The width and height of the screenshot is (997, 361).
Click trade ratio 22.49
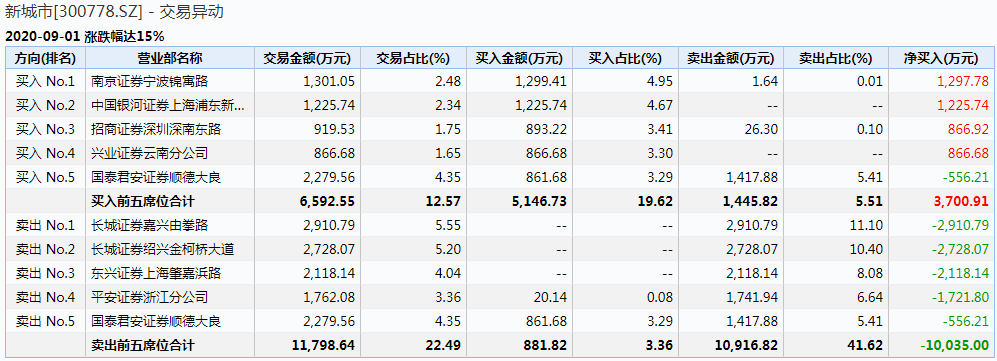pyautogui.click(x=444, y=346)
